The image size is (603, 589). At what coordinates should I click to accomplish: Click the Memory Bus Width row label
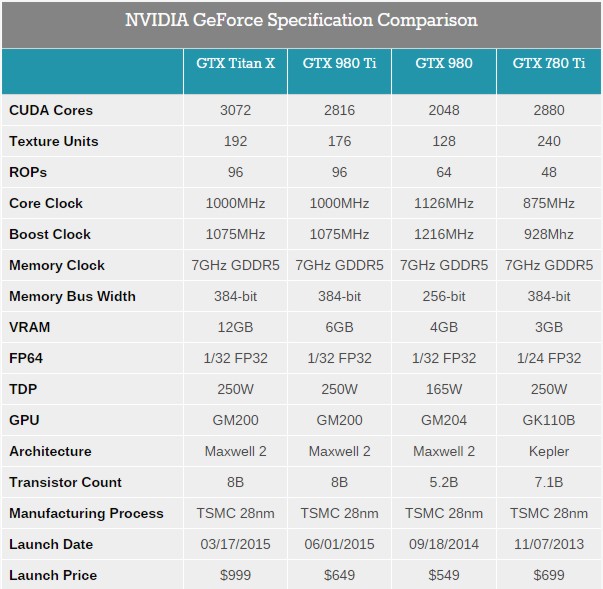[x=72, y=296]
